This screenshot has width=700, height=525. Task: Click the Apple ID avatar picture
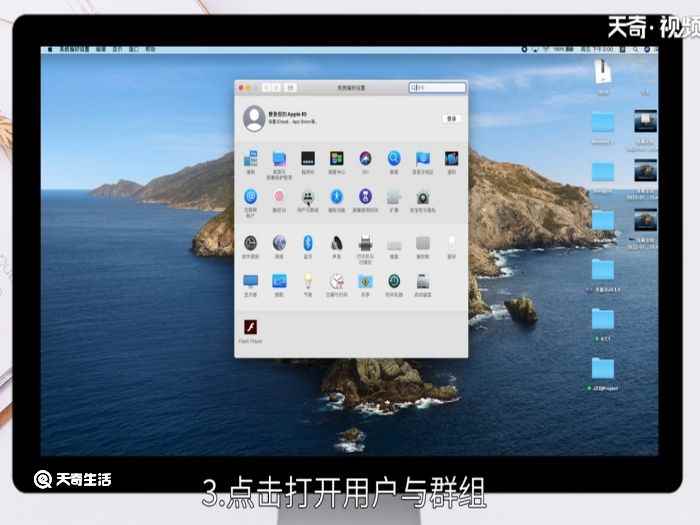point(254,118)
